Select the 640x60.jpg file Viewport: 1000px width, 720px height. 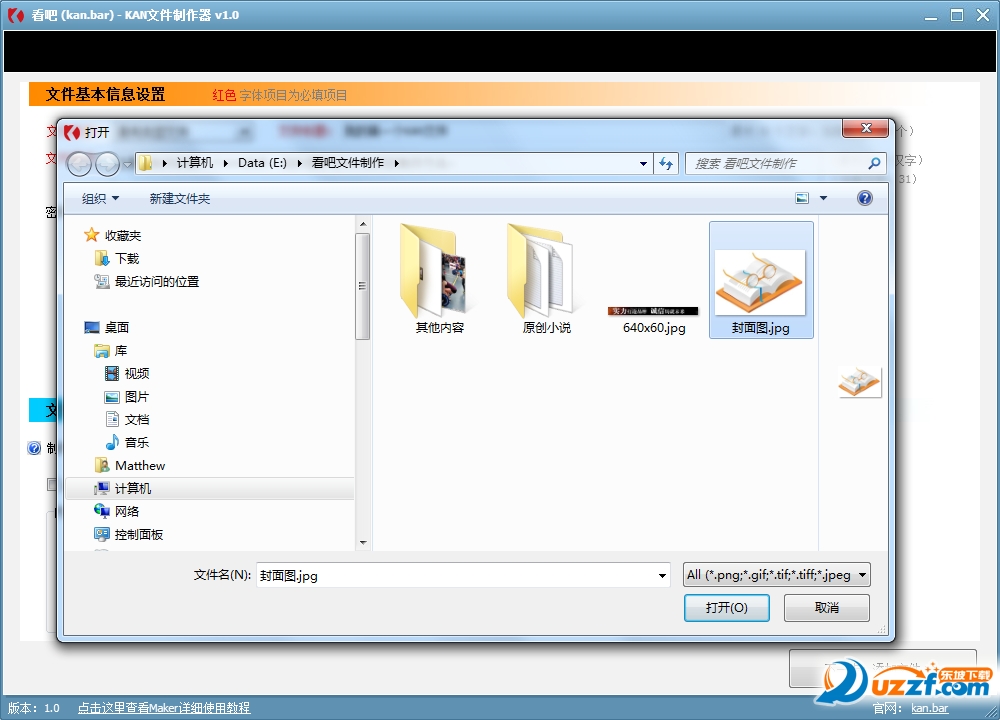click(x=654, y=320)
